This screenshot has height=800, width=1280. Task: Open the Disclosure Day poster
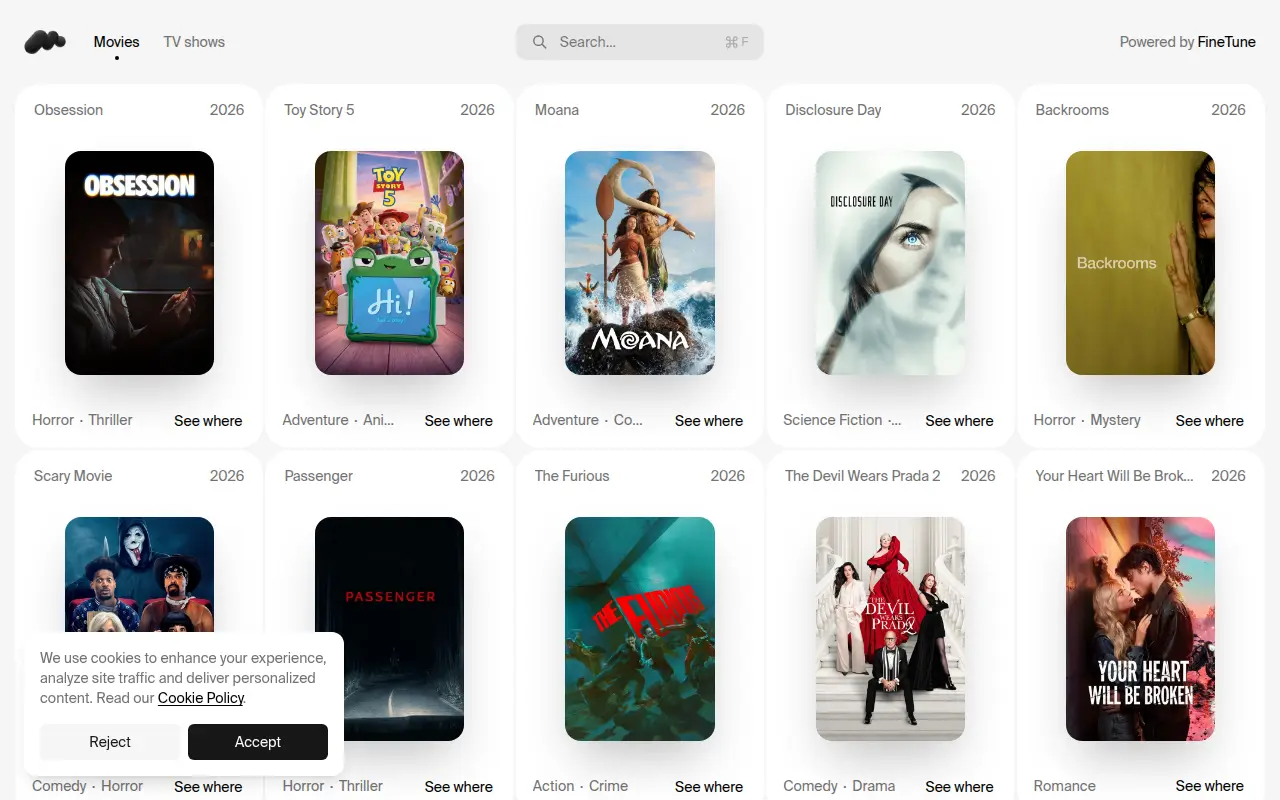click(890, 263)
